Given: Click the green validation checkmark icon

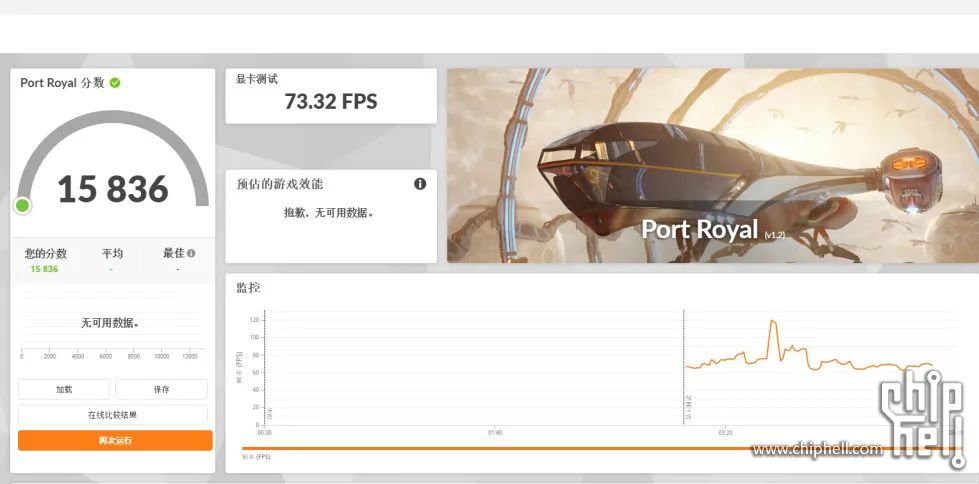Looking at the screenshot, I should tap(115, 82).
